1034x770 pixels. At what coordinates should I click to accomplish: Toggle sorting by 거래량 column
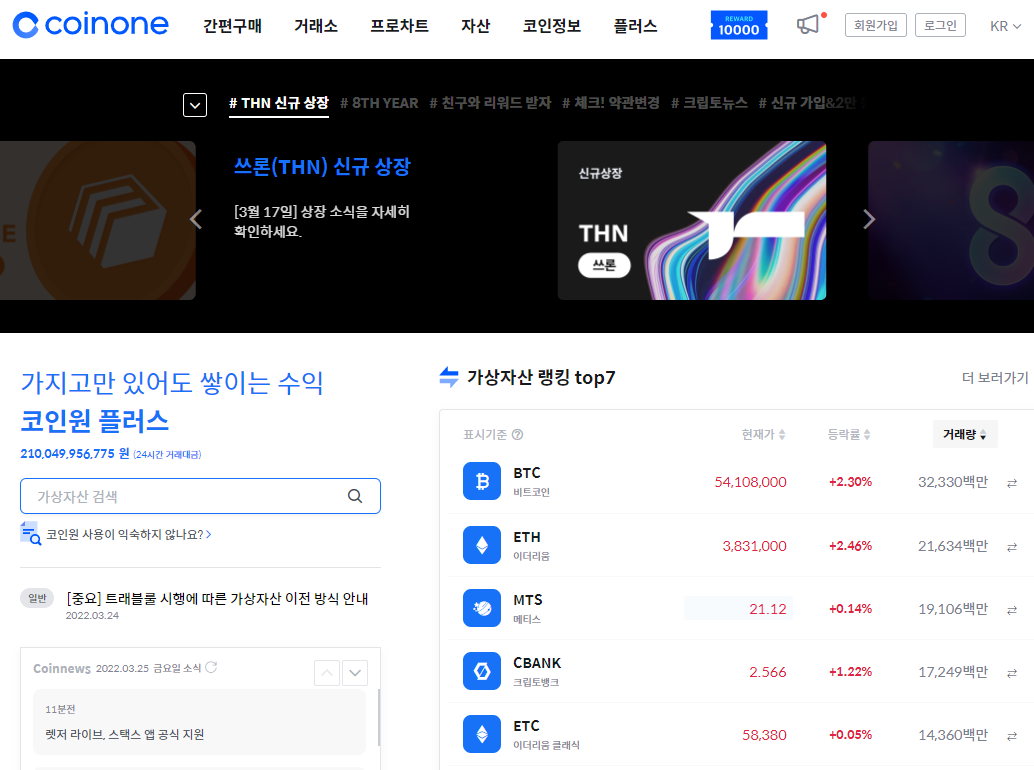(964, 433)
